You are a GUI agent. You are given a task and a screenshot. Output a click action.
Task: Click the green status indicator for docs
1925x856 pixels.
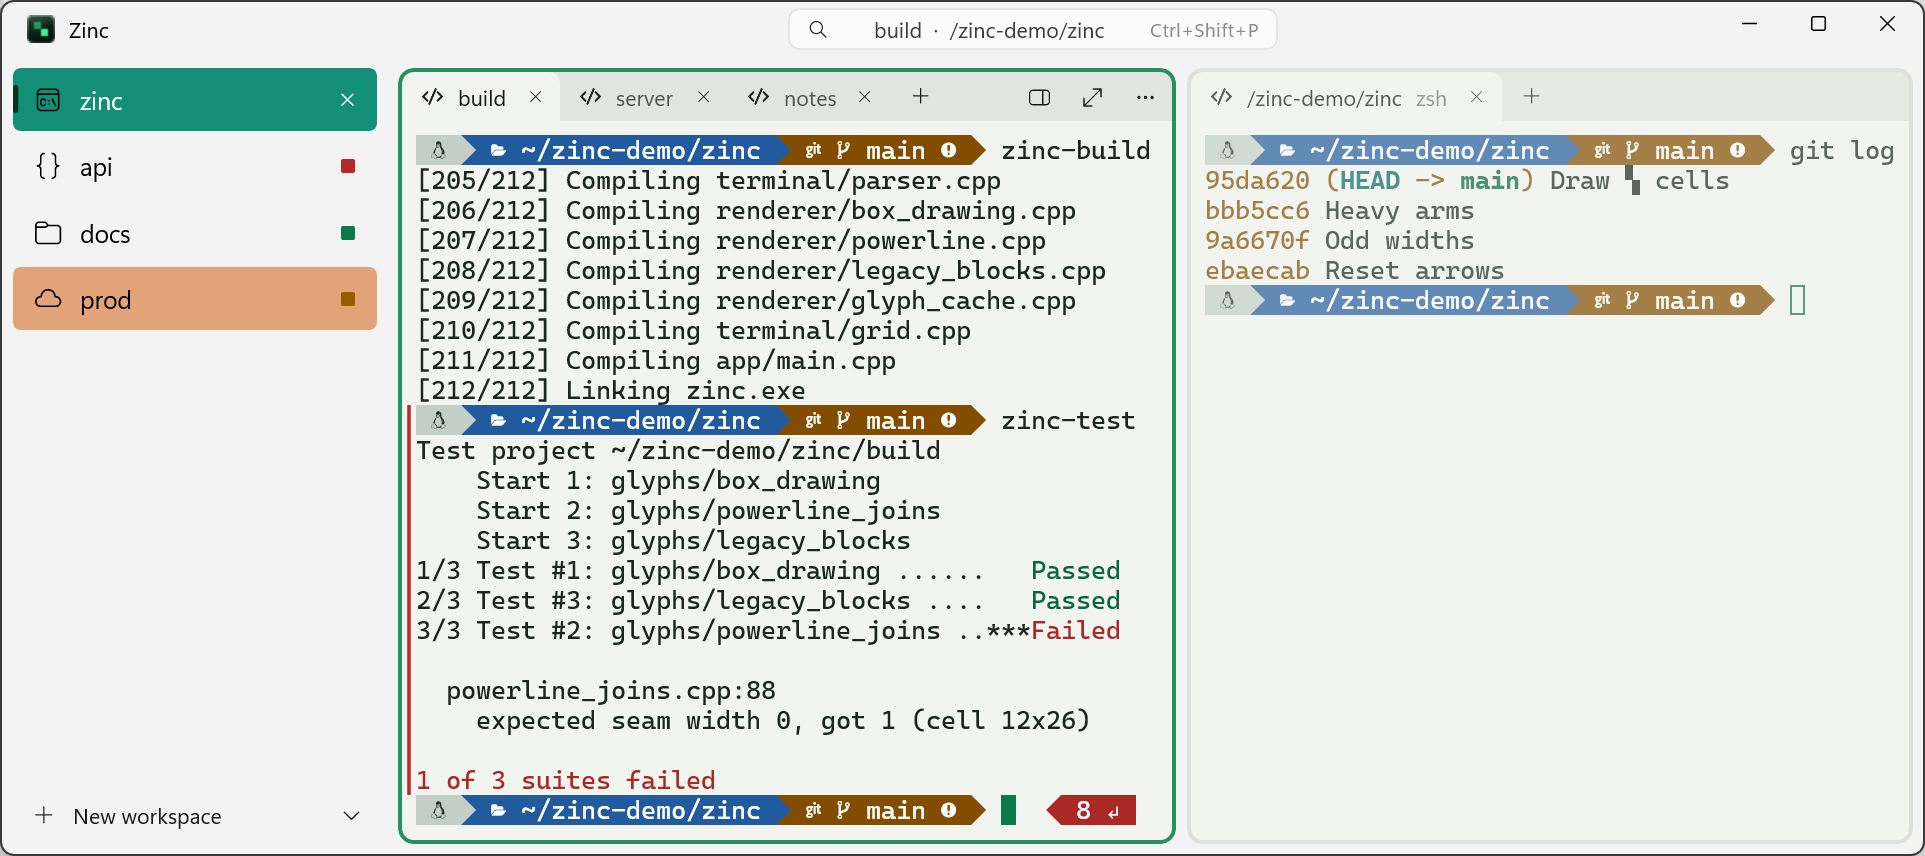348,233
